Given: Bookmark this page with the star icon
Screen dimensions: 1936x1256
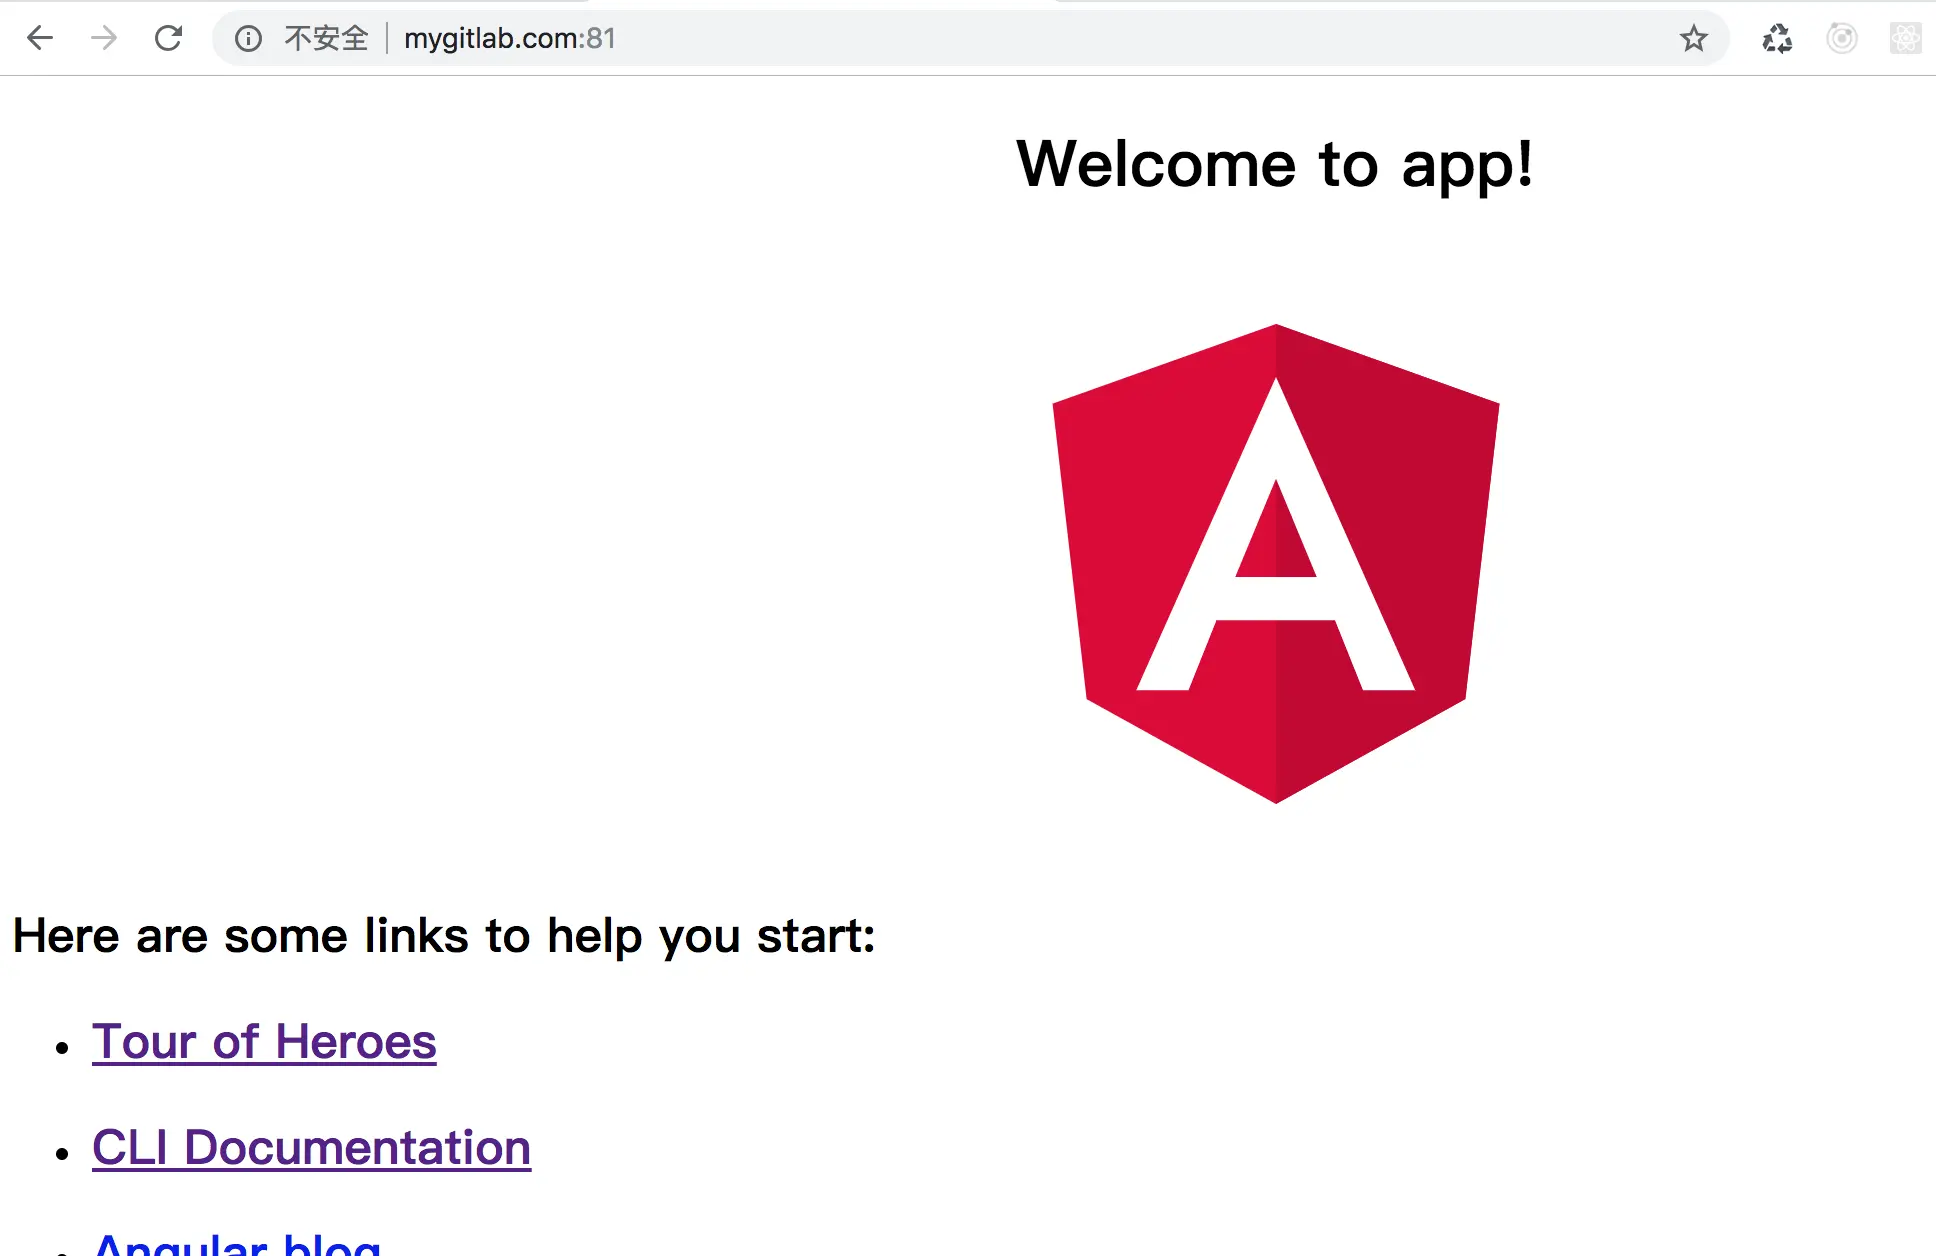Looking at the screenshot, I should point(1693,38).
